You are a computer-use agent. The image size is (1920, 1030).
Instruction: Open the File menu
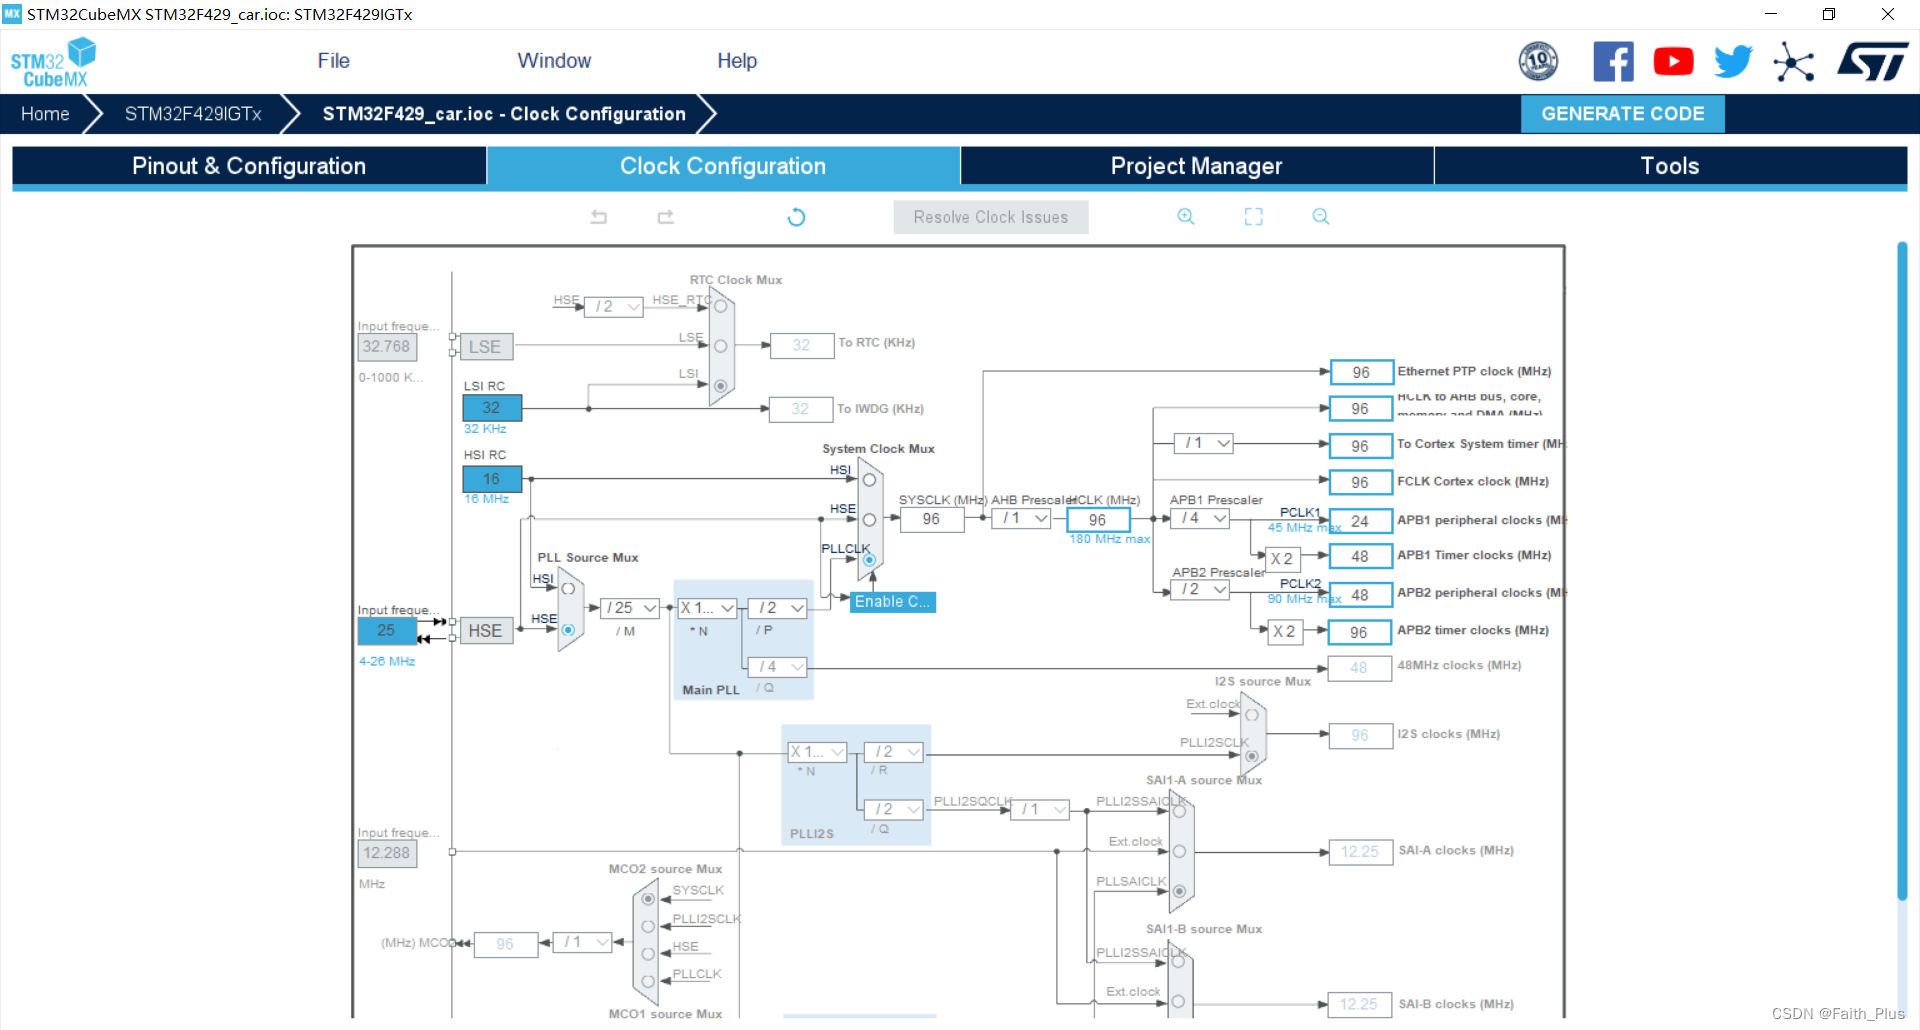coord(333,61)
